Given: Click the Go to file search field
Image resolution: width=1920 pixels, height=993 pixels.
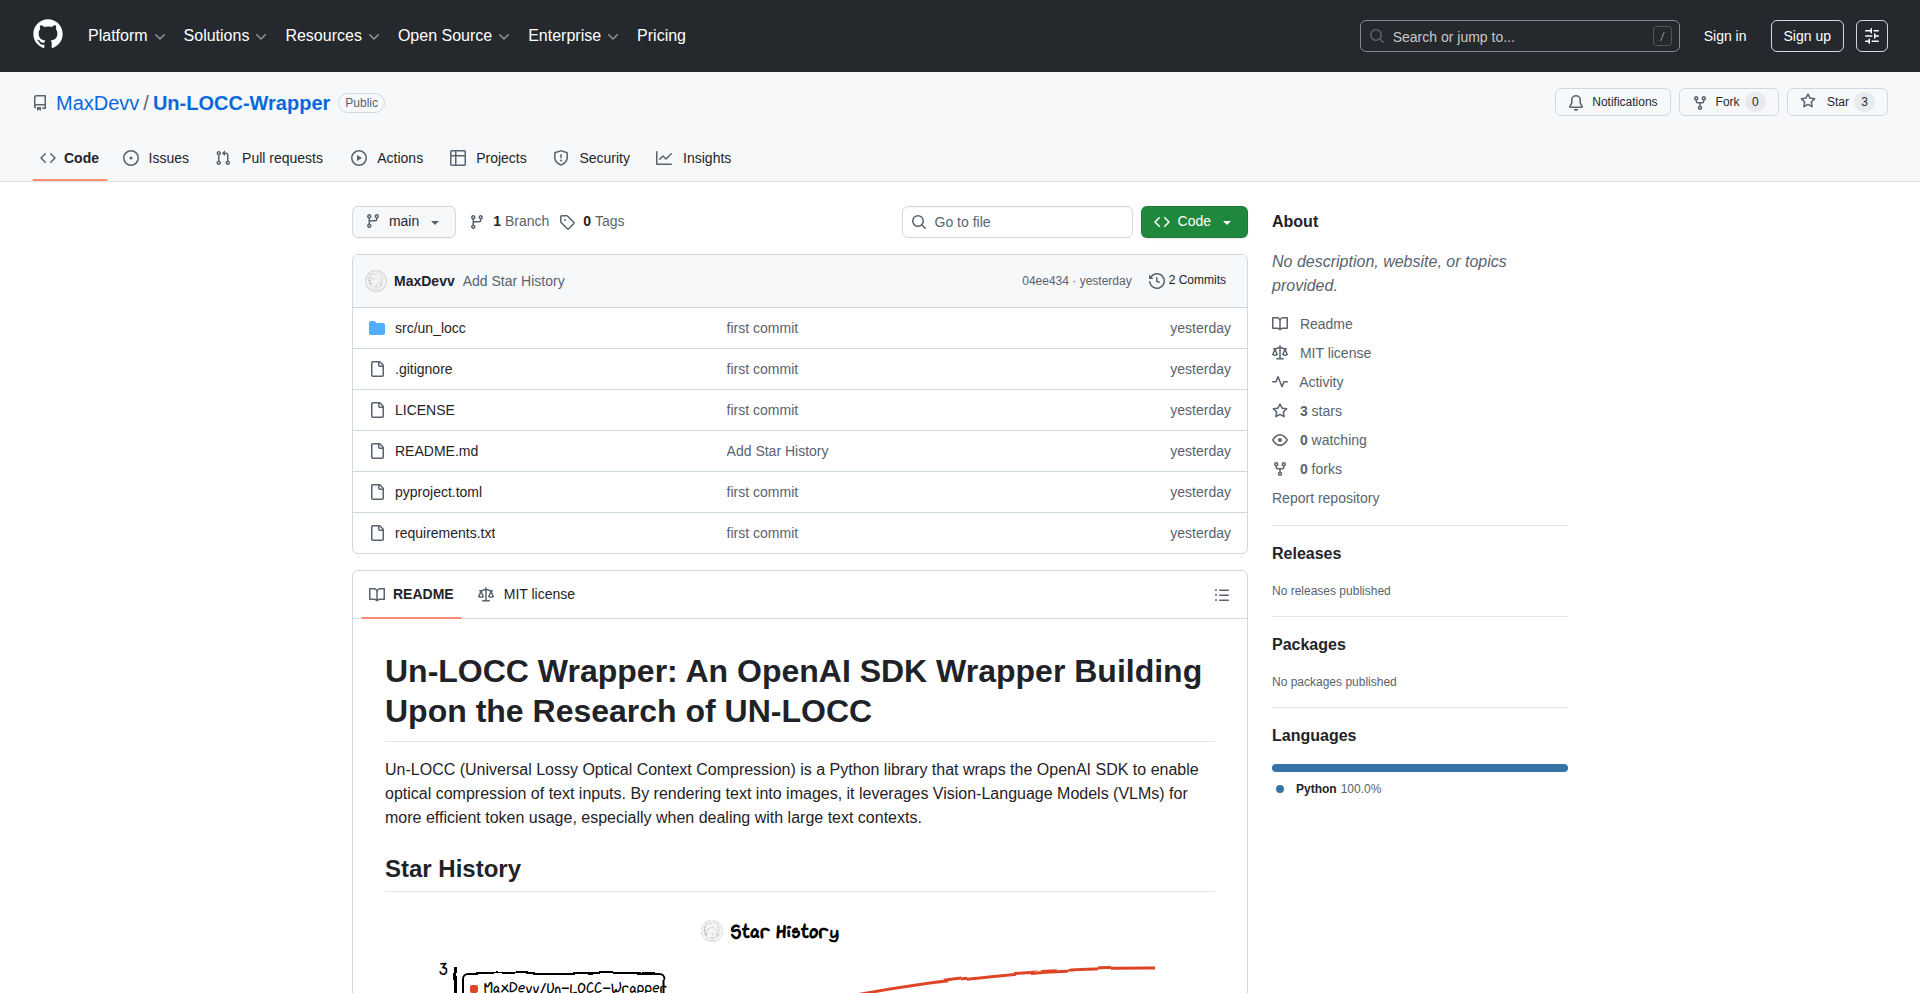Looking at the screenshot, I should (x=1017, y=222).
